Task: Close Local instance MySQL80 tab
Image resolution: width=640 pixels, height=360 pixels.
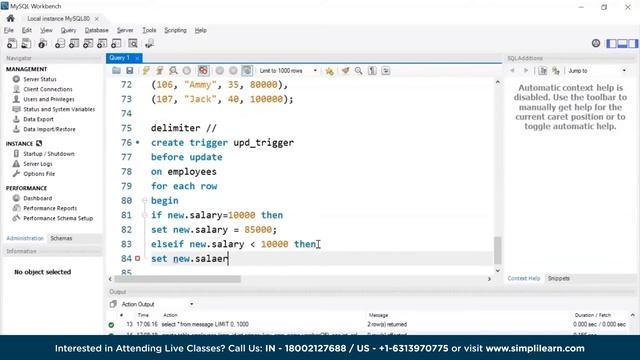Action: point(97,19)
